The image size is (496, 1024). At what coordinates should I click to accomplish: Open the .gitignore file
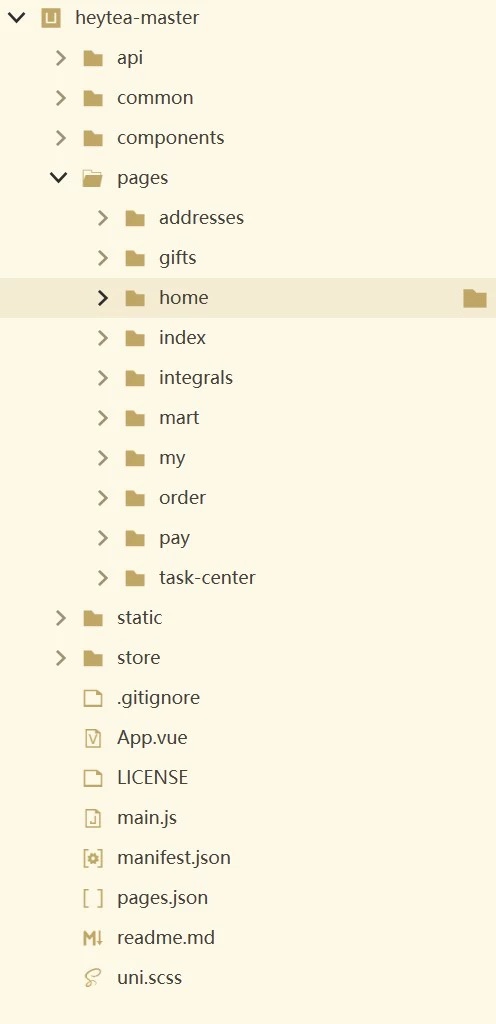pyautogui.click(x=159, y=698)
